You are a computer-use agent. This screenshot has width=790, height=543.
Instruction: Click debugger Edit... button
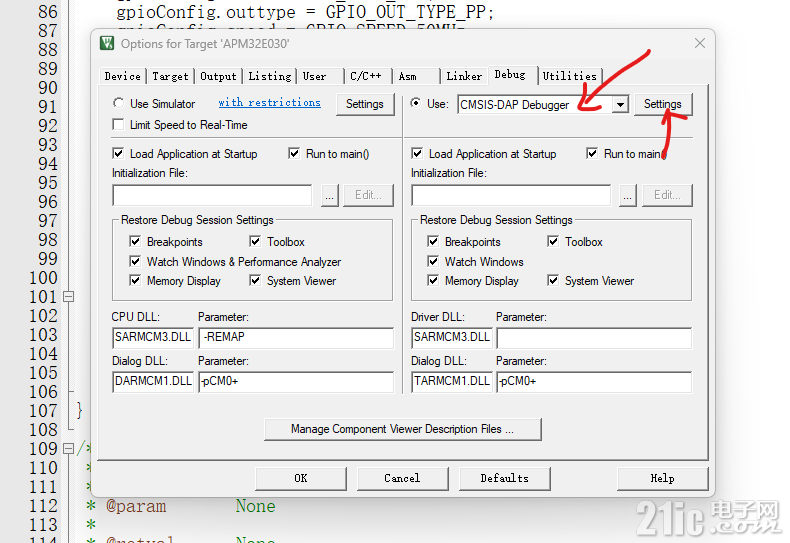(667, 195)
